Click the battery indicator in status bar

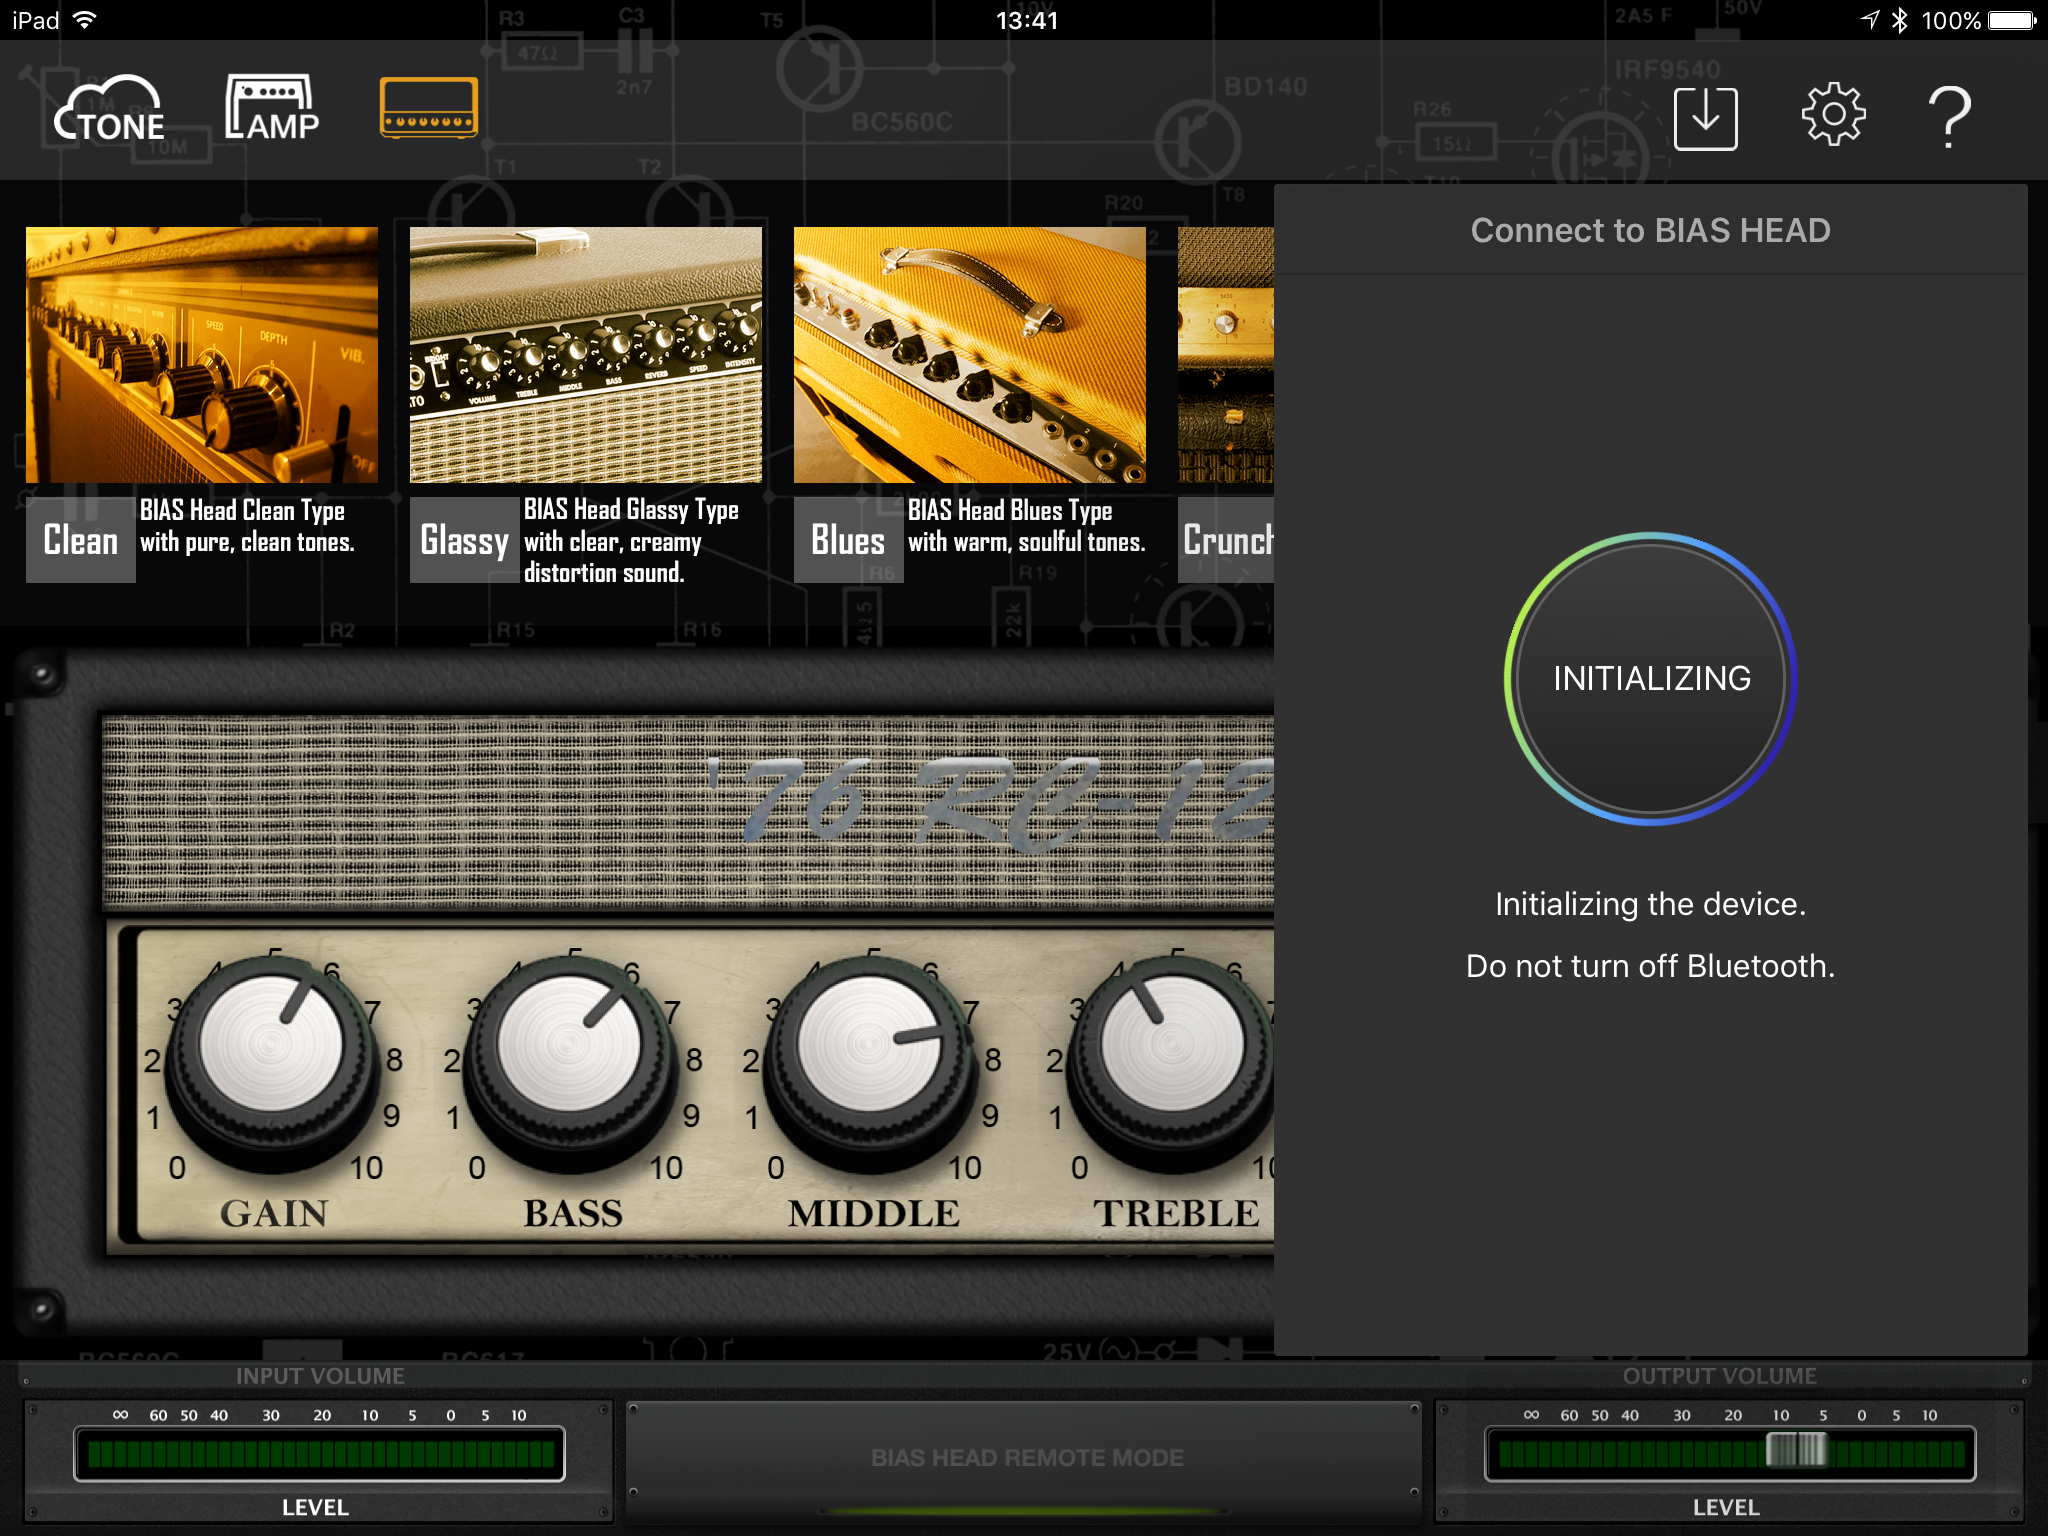pos(2012,20)
